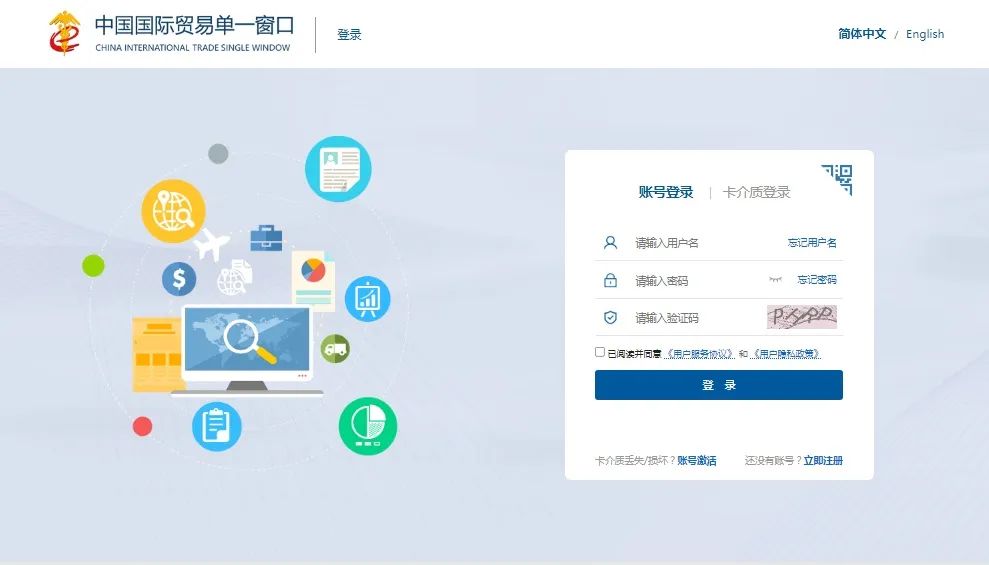The image size is (989, 565).
Task: Select 简体中文 language option
Action: click(x=862, y=34)
